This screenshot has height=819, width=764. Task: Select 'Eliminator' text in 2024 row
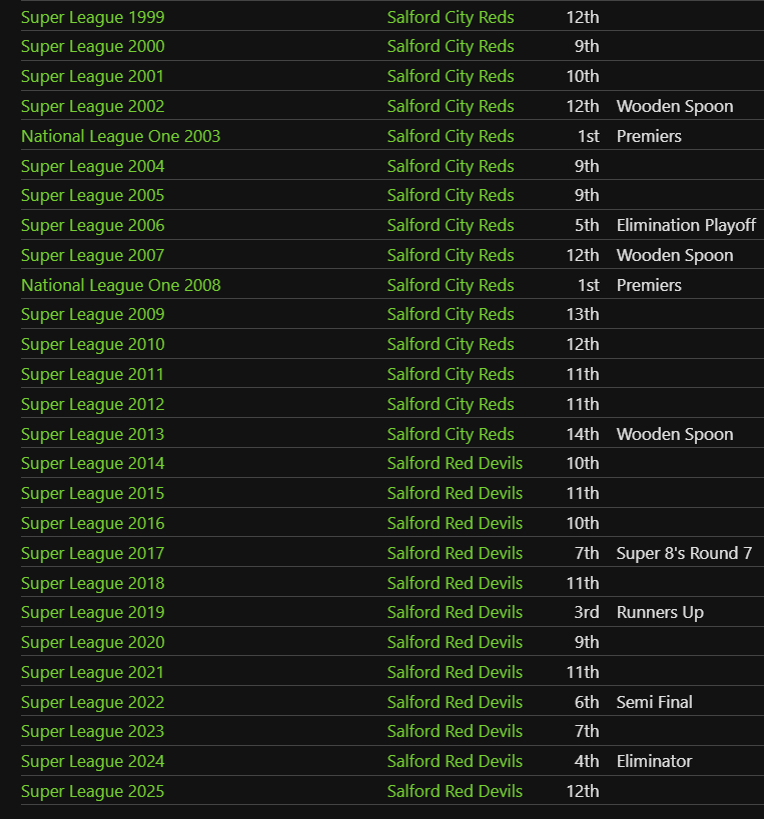pos(654,762)
